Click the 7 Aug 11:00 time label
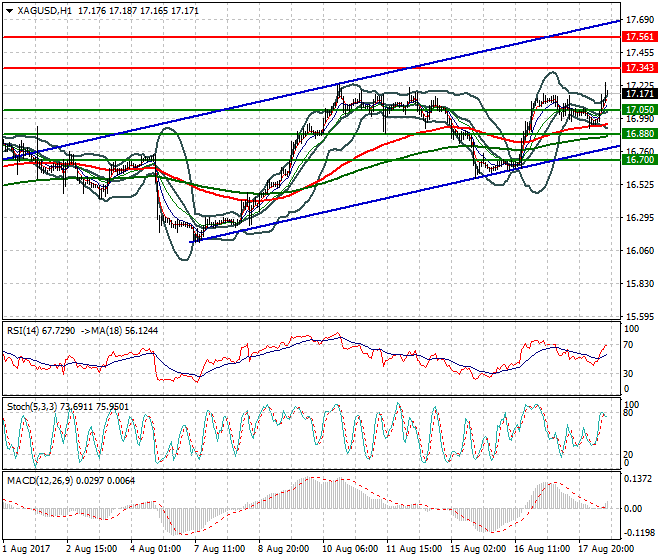Image resolution: width=660 pixels, height=560 pixels. [x=219, y=549]
